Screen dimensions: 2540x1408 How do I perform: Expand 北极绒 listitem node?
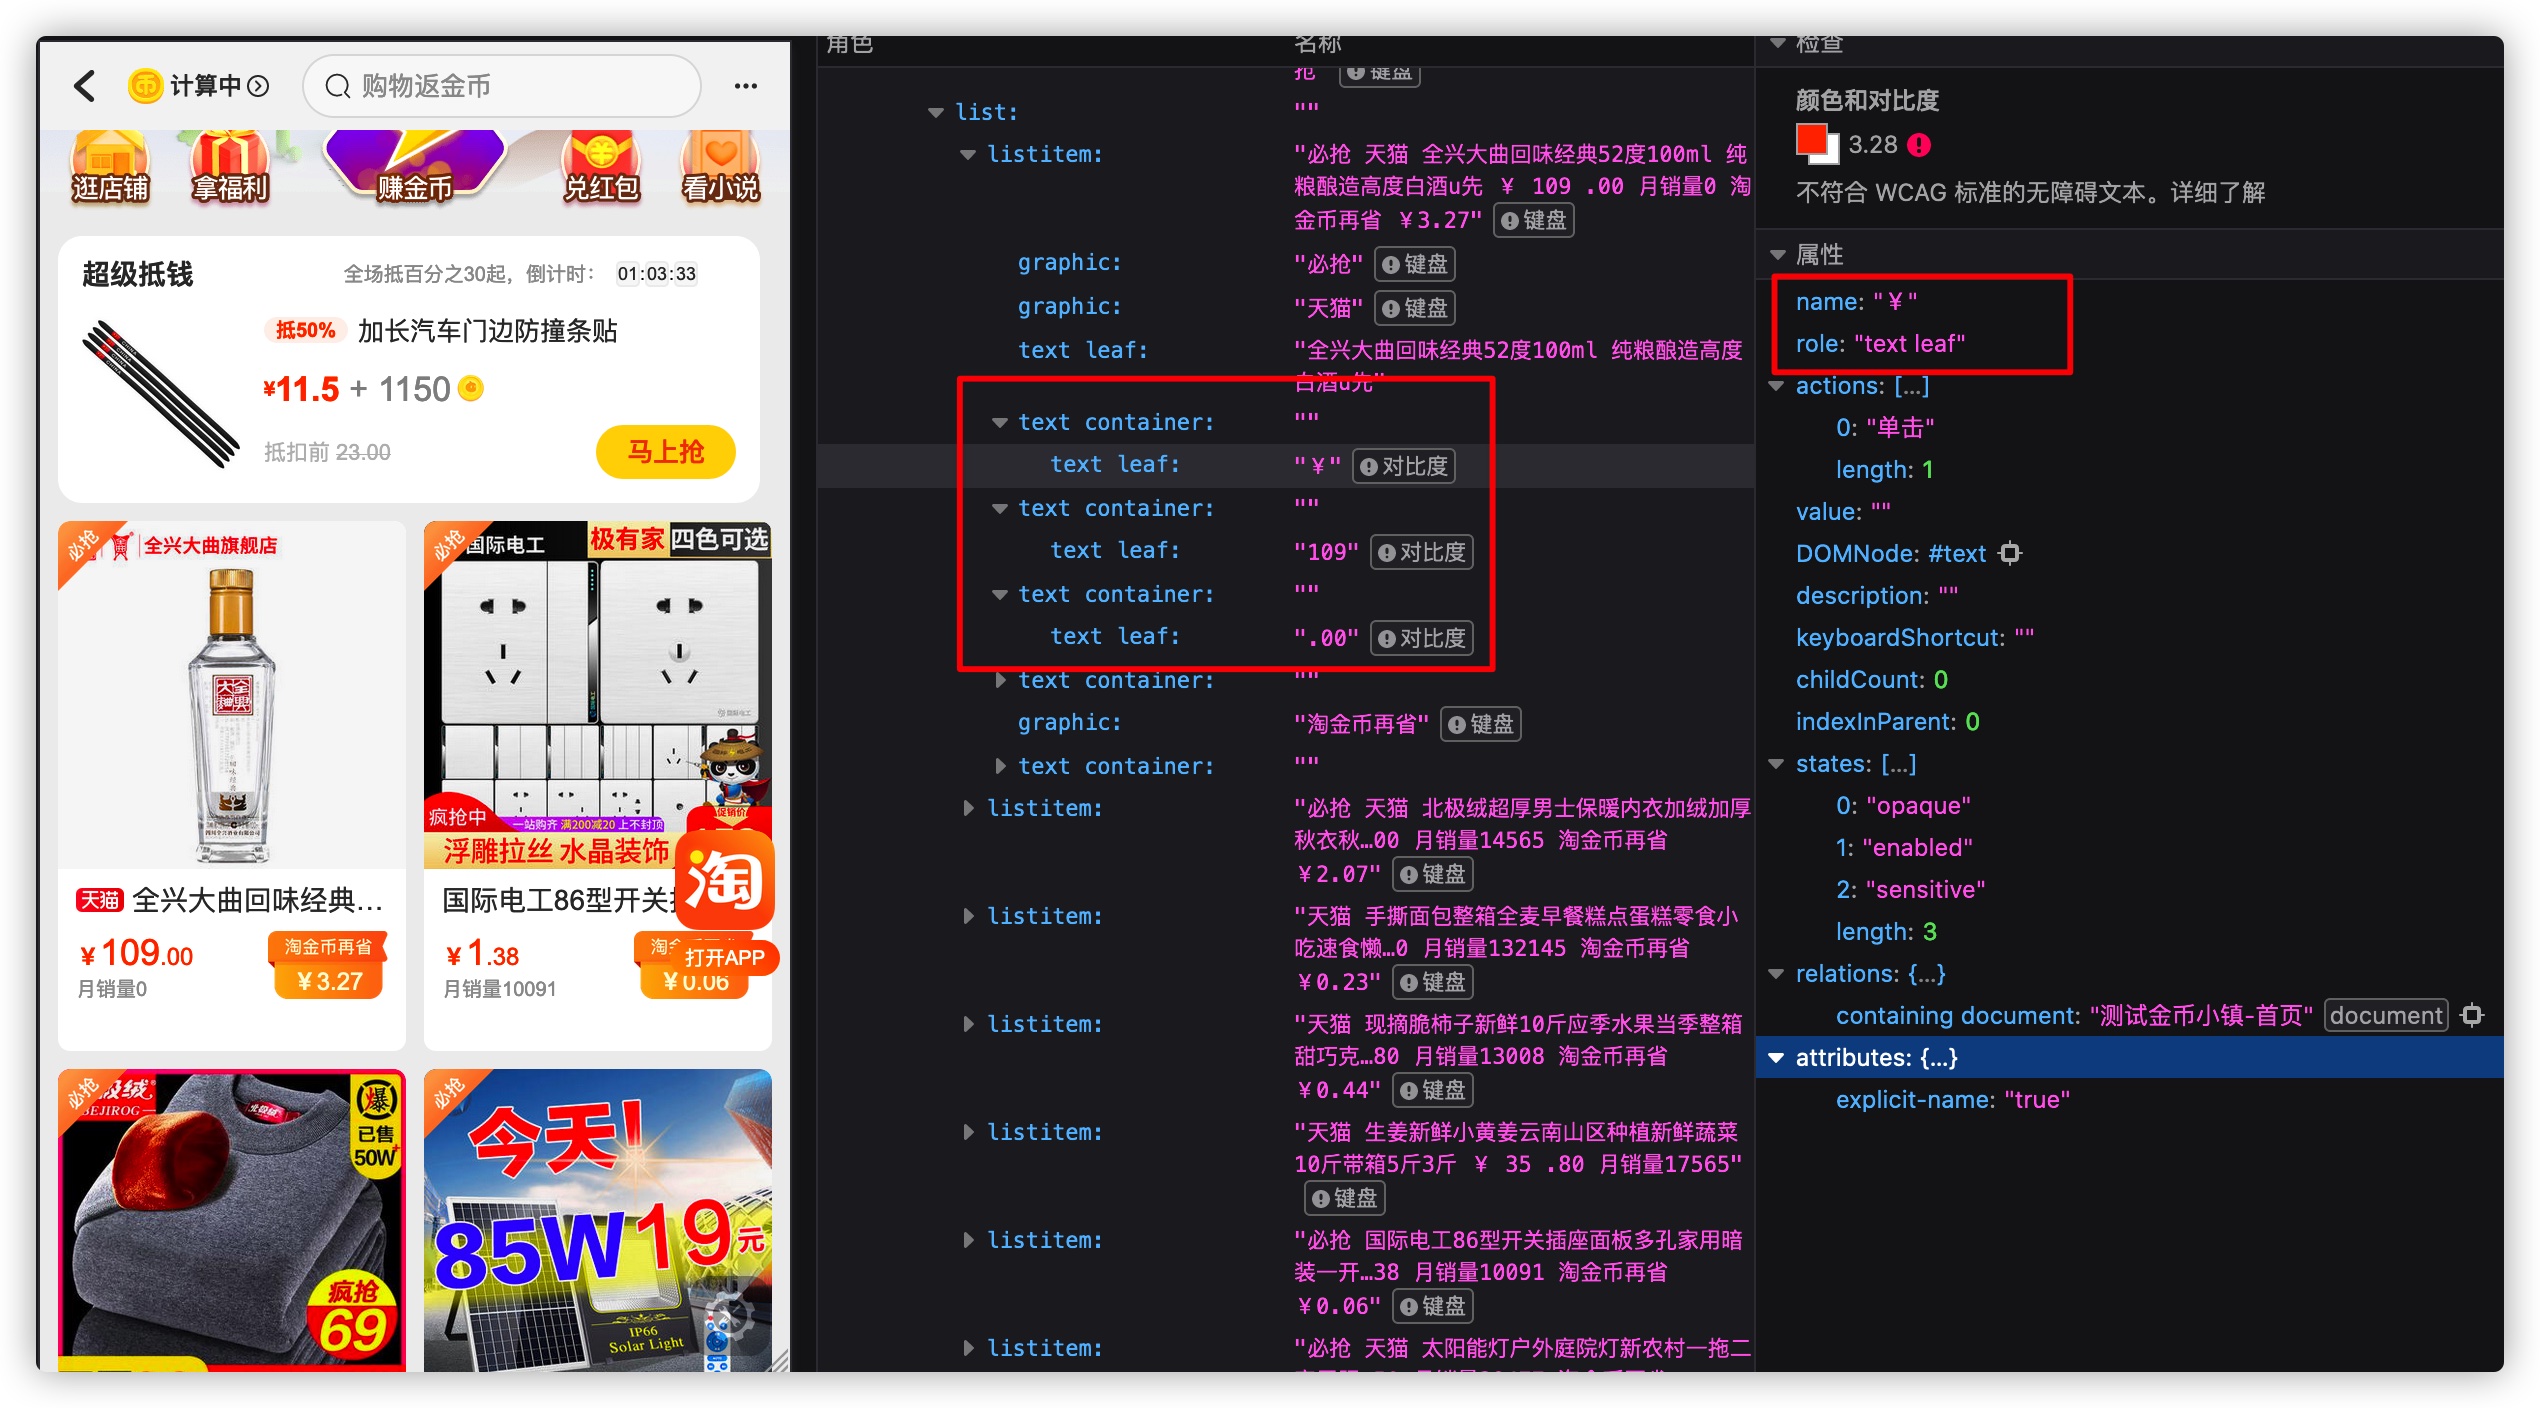coord(968,808)
